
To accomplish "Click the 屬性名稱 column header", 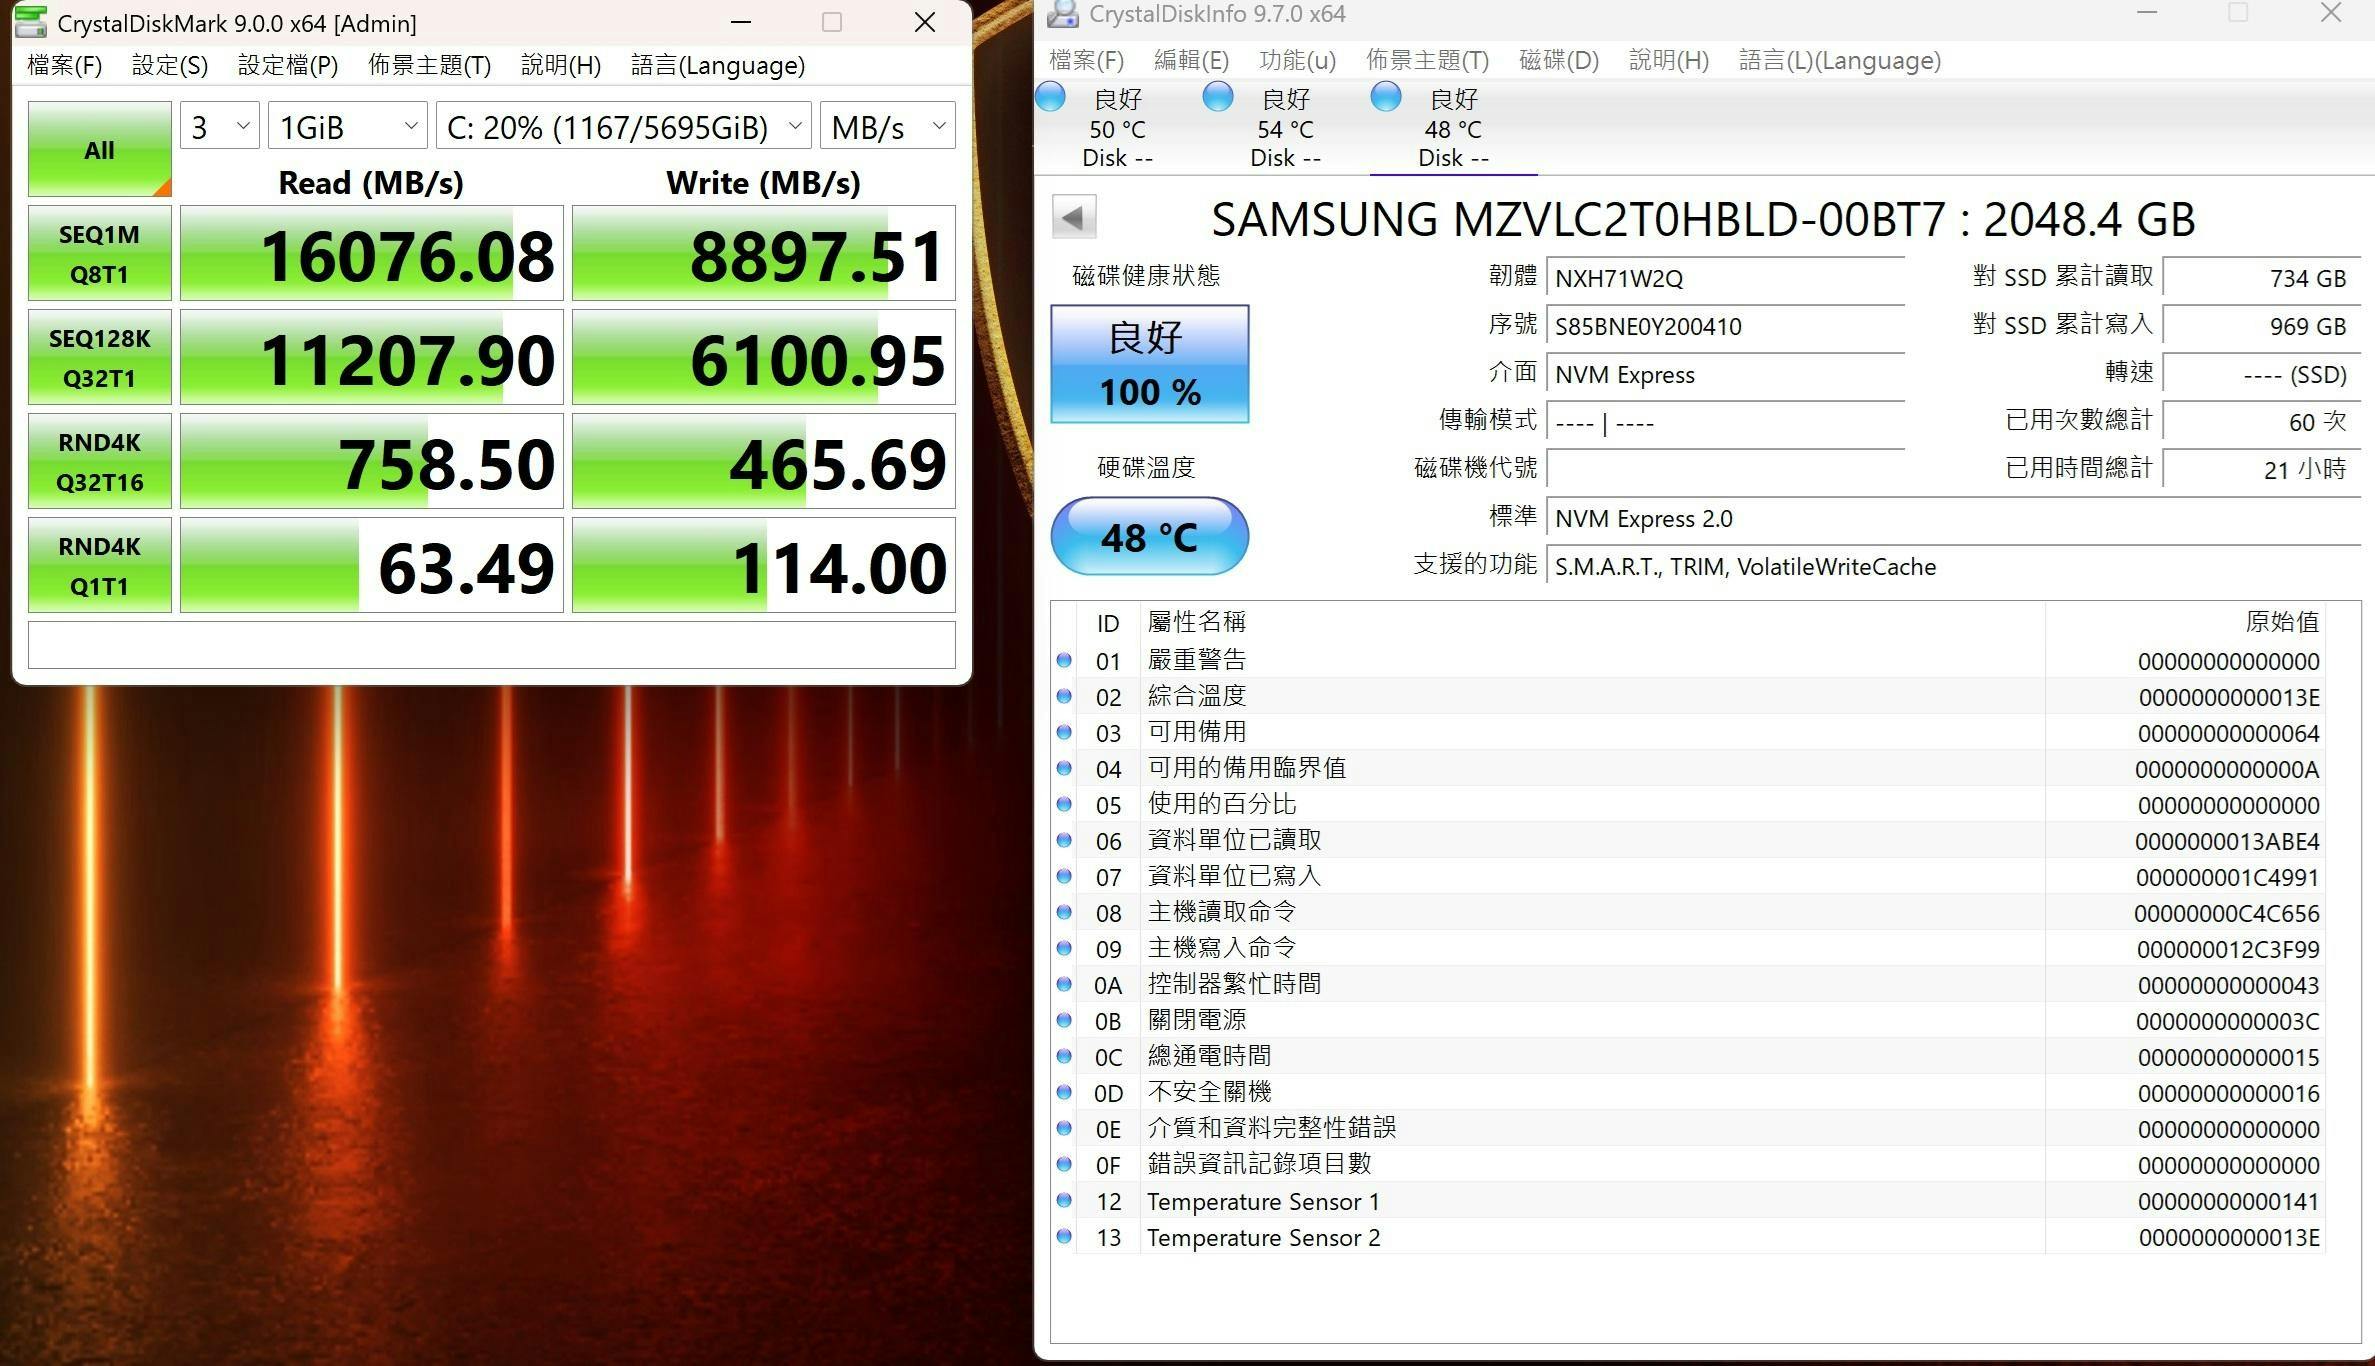I will tap(1592, 622).
